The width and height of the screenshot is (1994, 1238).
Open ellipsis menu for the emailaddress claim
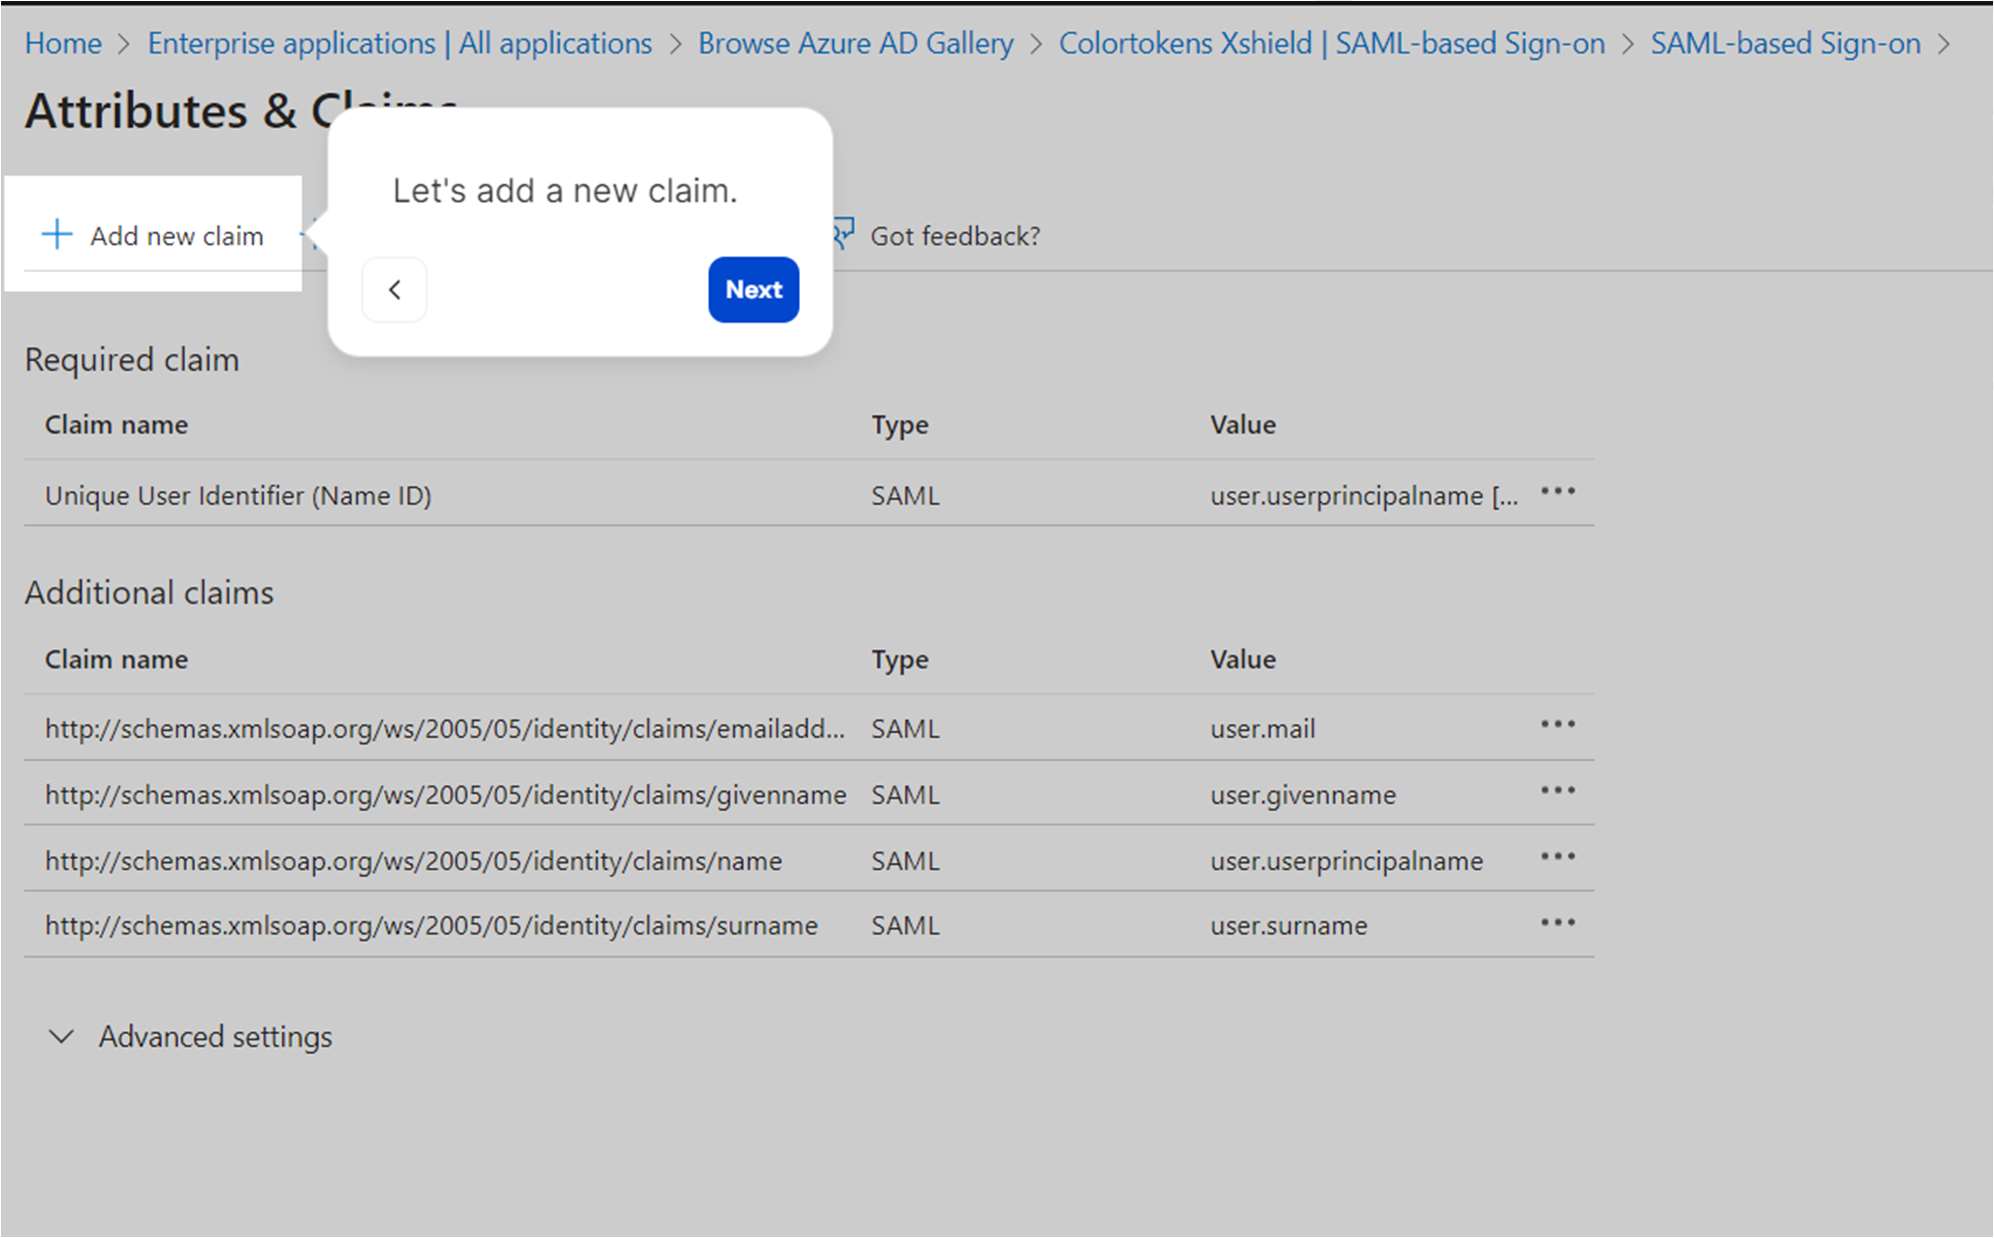(1558, 725)
